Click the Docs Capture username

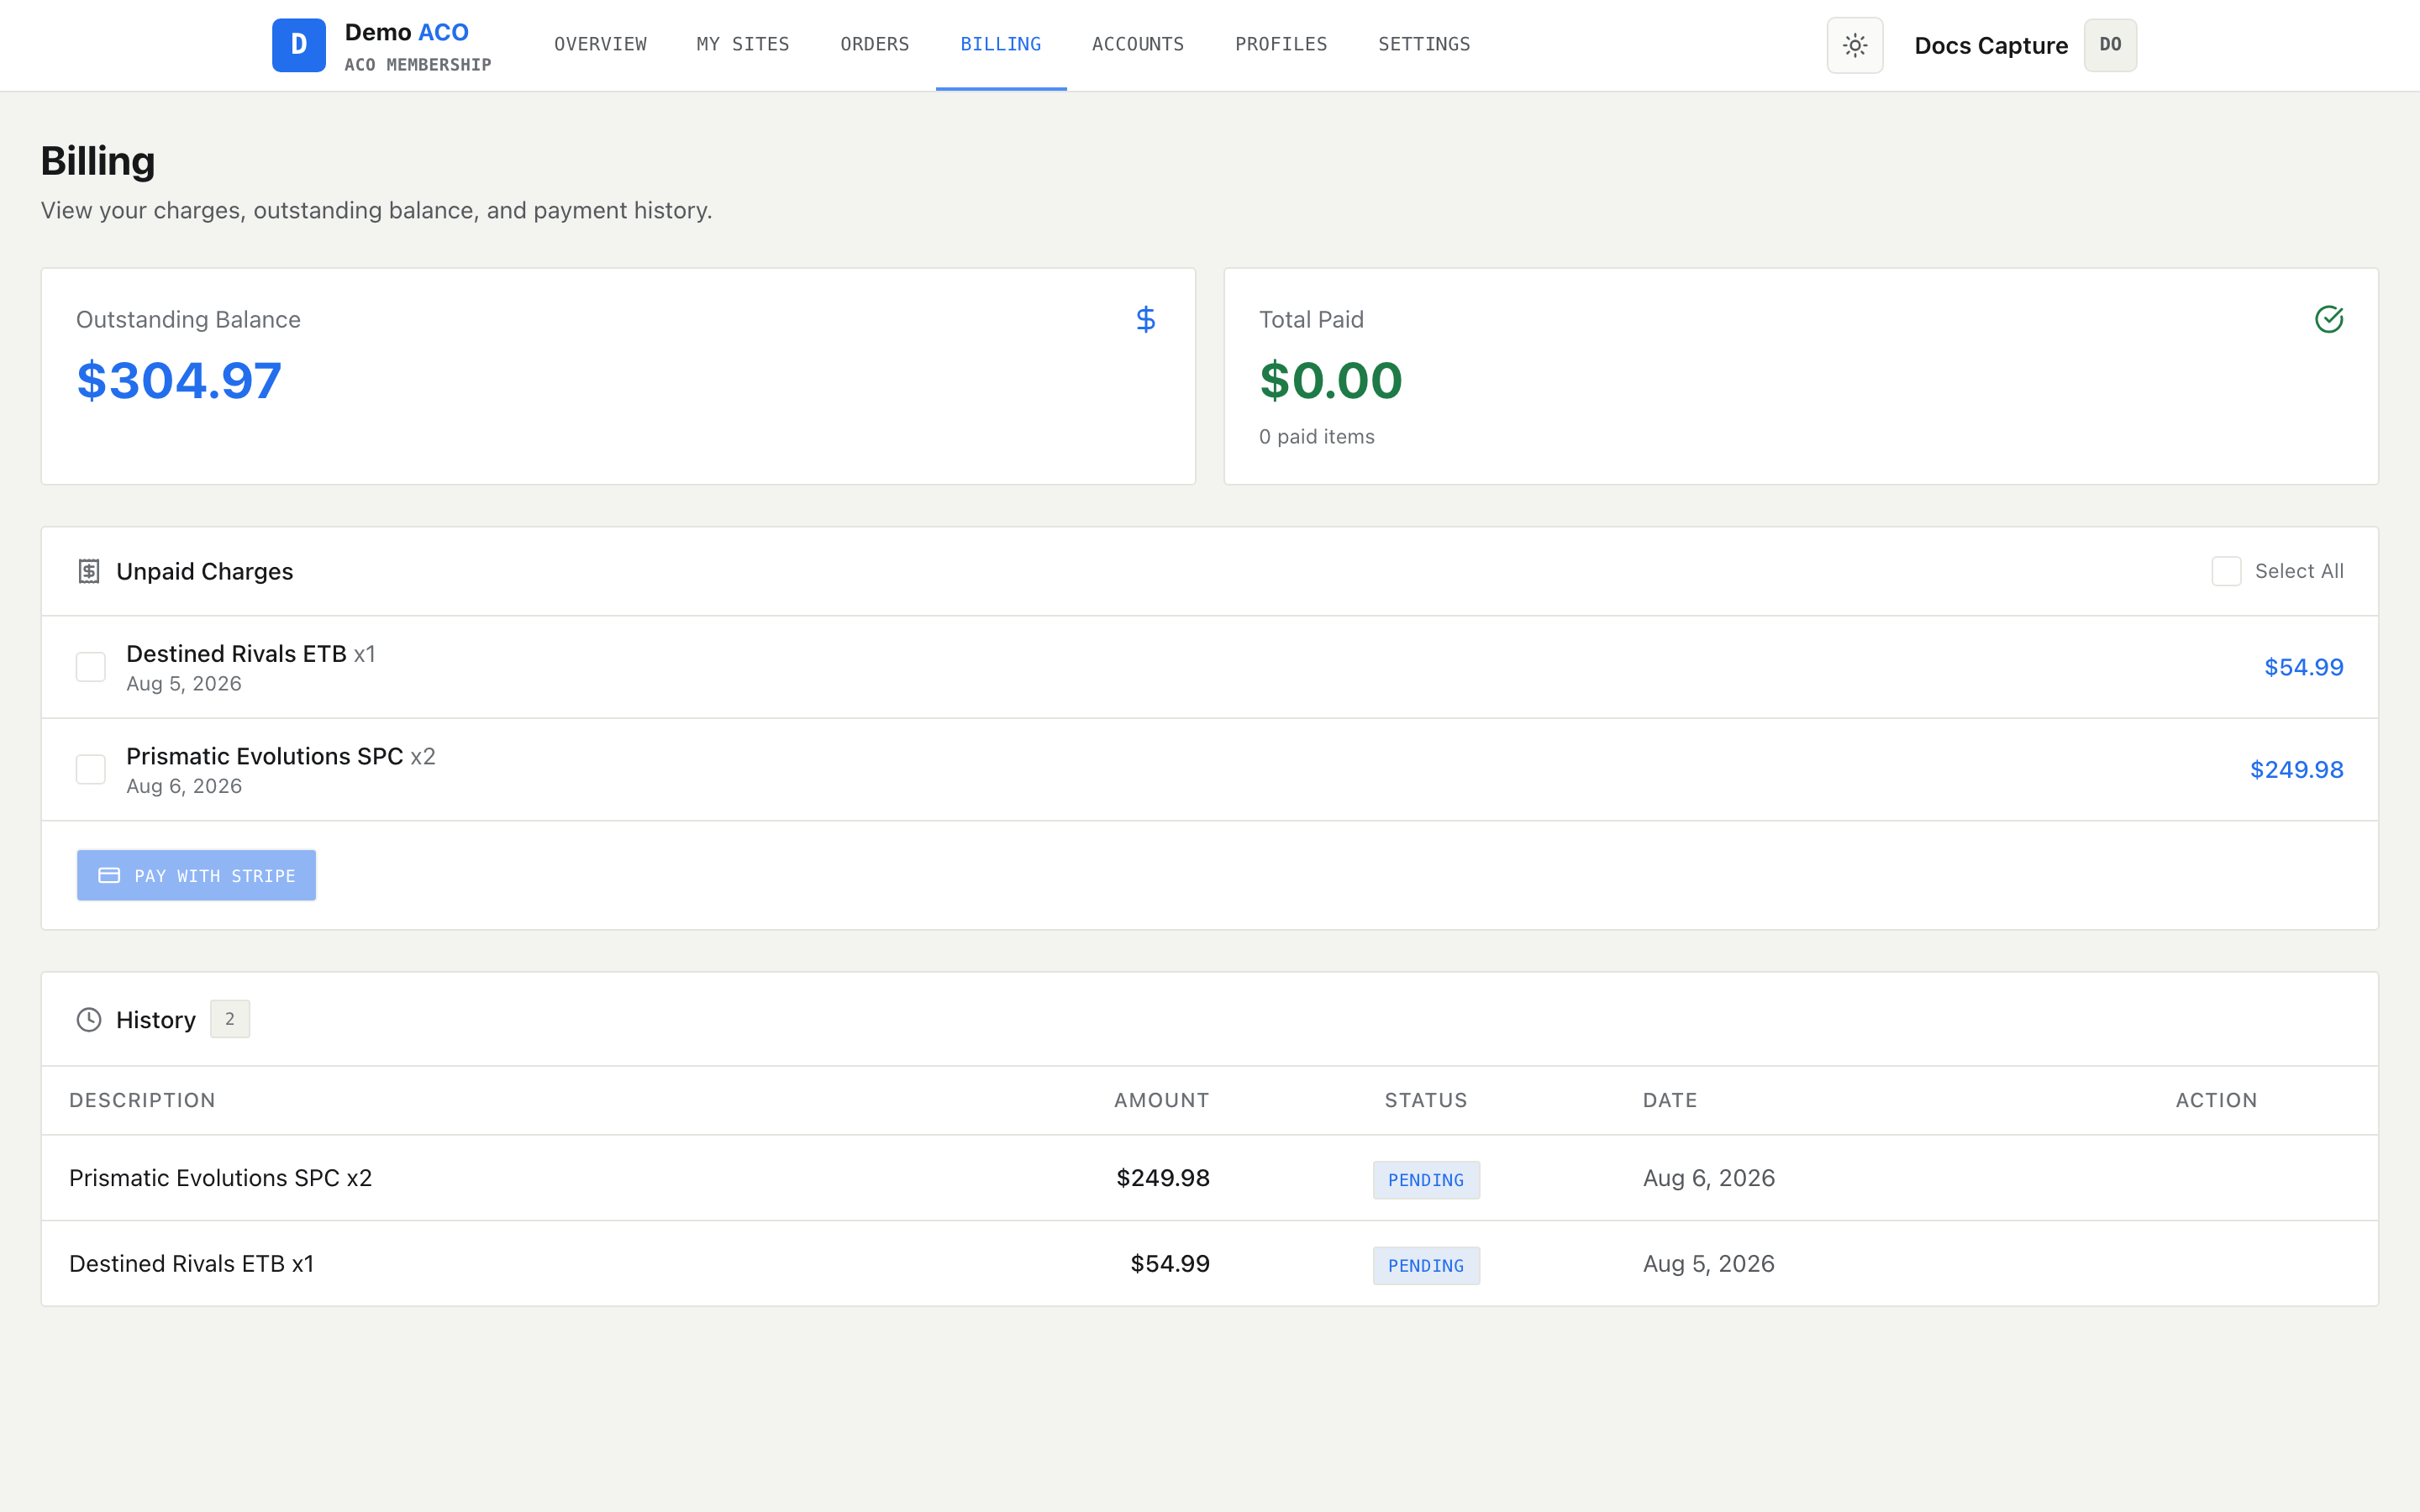pos(1991,46)
